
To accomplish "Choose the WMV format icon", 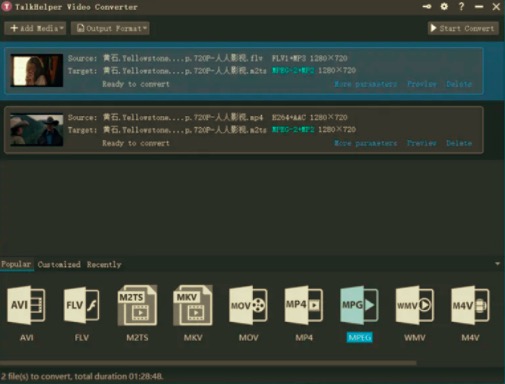I will (x=415, y=305).
